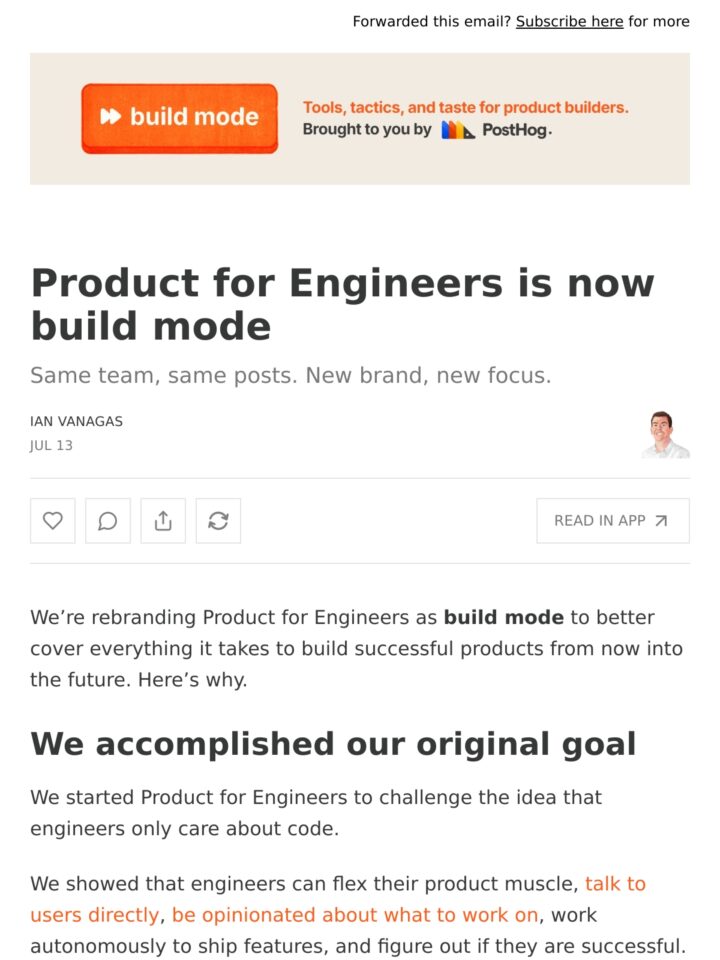This screenshot has width=720, height=960.
Task: Open the orange build mode badge
Action: (179, 118)
